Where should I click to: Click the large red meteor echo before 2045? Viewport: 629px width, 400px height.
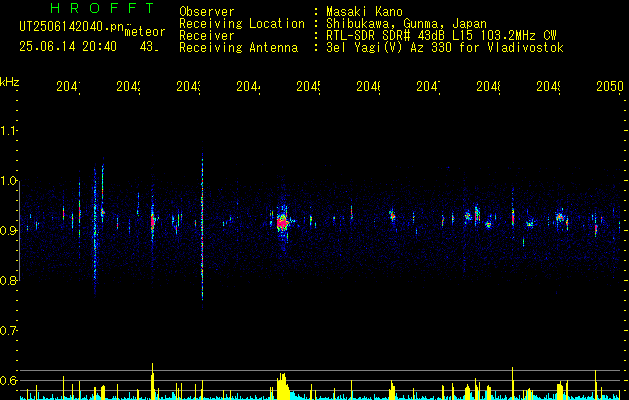pyautogui.click(x=282, y=223)
